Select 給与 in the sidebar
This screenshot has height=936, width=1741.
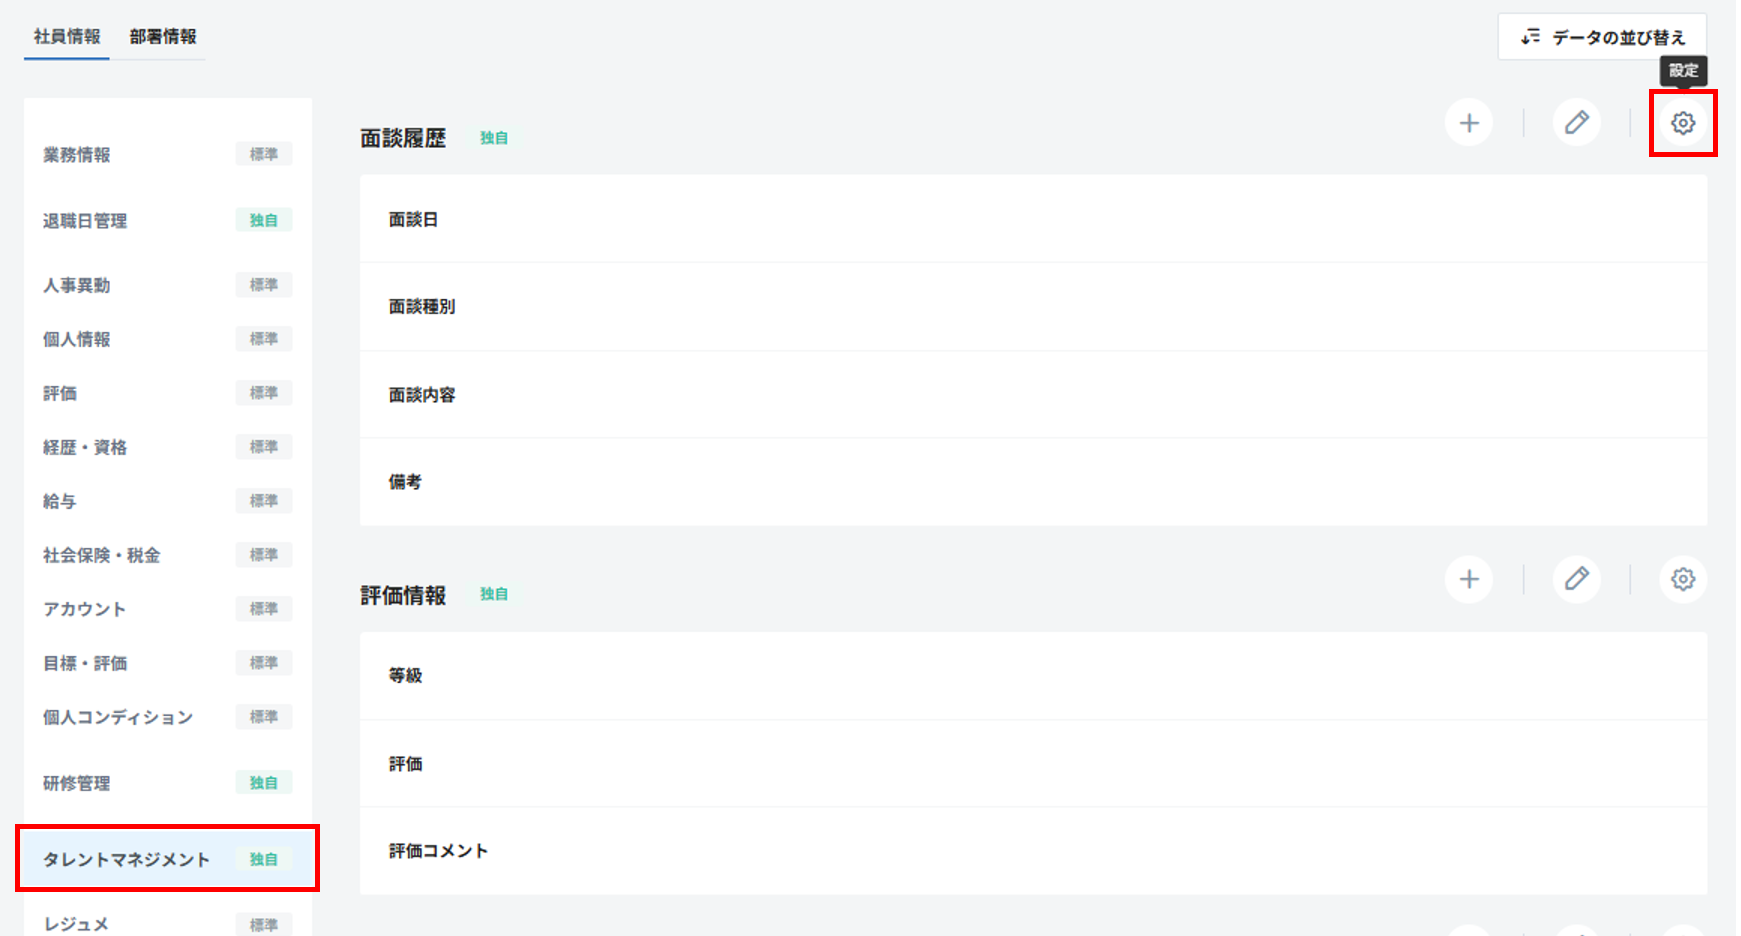coord(60,502)
